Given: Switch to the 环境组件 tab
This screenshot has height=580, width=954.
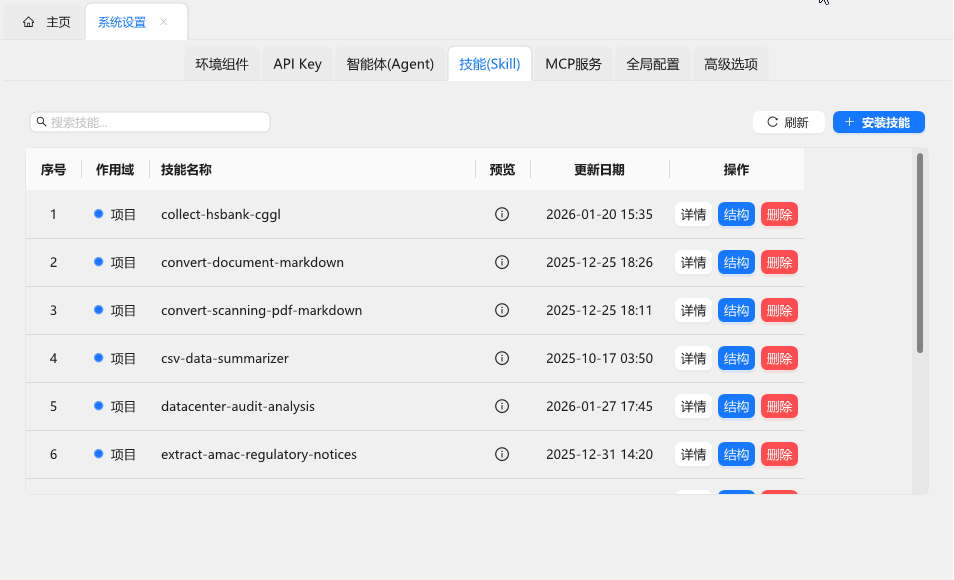Looking at the screenshot, I should pos(222,64).
